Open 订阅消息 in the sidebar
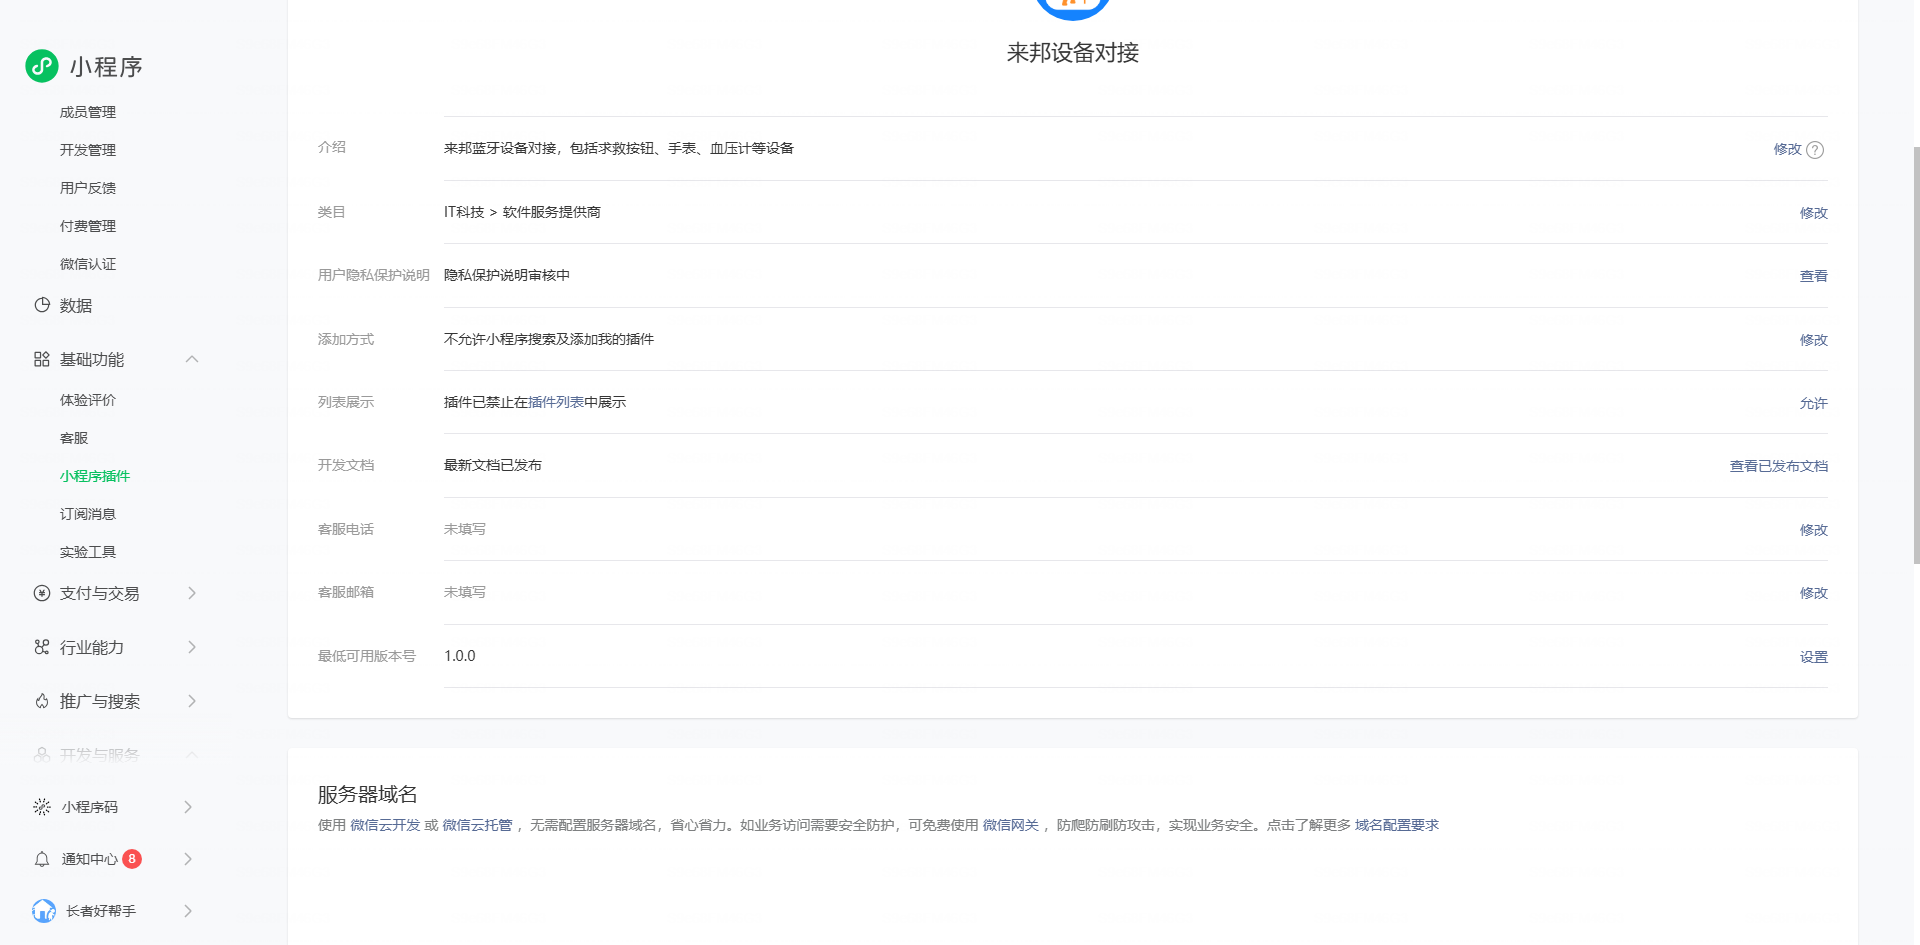 click(88, 514)
